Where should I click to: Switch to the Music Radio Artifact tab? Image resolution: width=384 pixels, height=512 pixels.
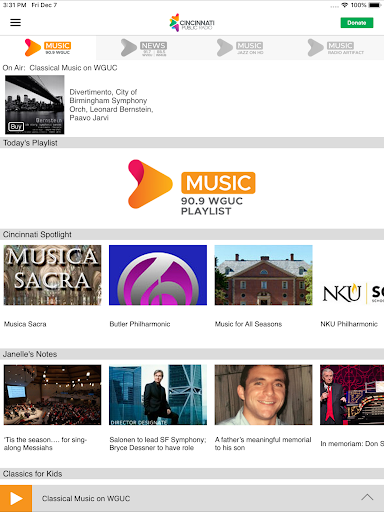(x=336, y=48)
